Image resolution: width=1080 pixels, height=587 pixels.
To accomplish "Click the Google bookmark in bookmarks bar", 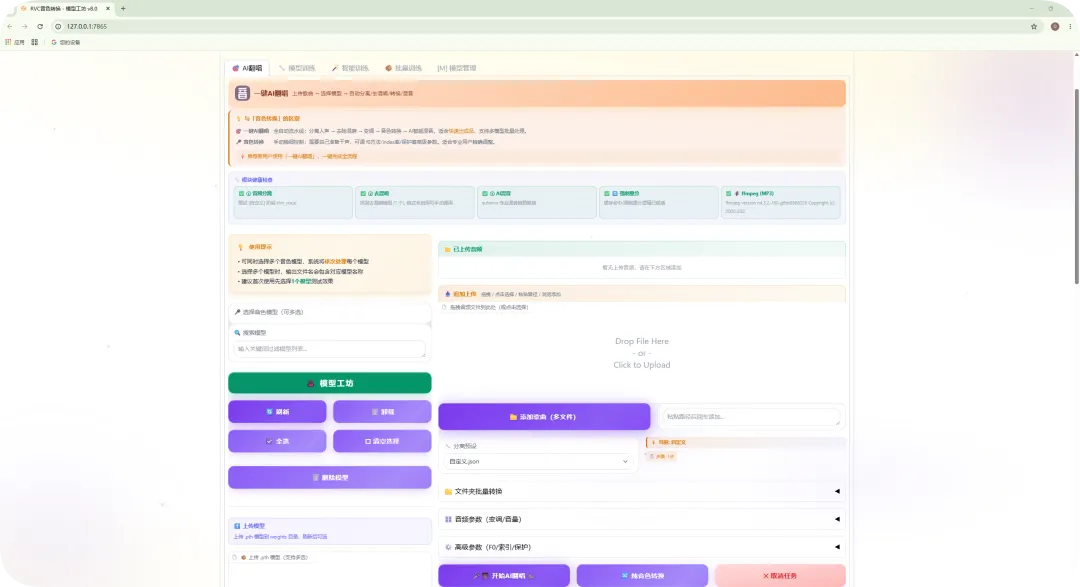I will pyautogui.click(x=66, y=42).
